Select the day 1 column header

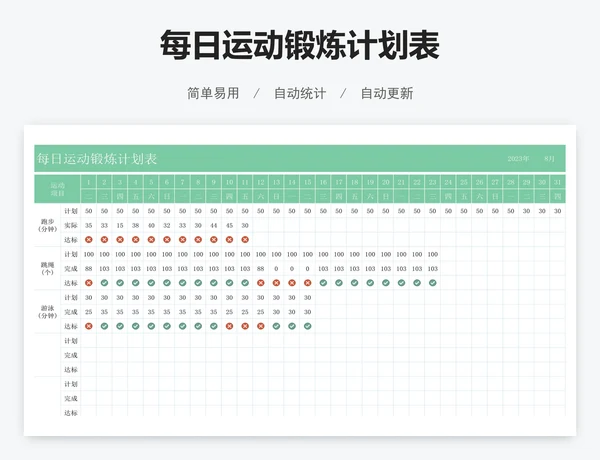(x=88, y=182)
